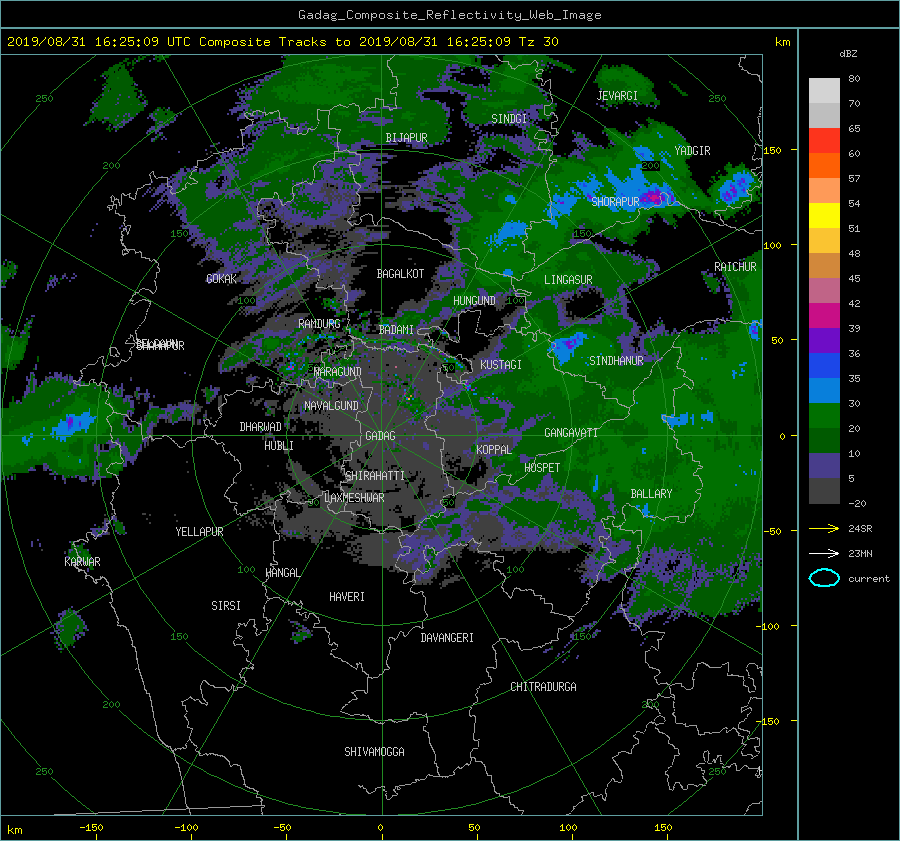900x841 pixels.
Task: Click the JEVARGI city label
Action: pos(617,96)
